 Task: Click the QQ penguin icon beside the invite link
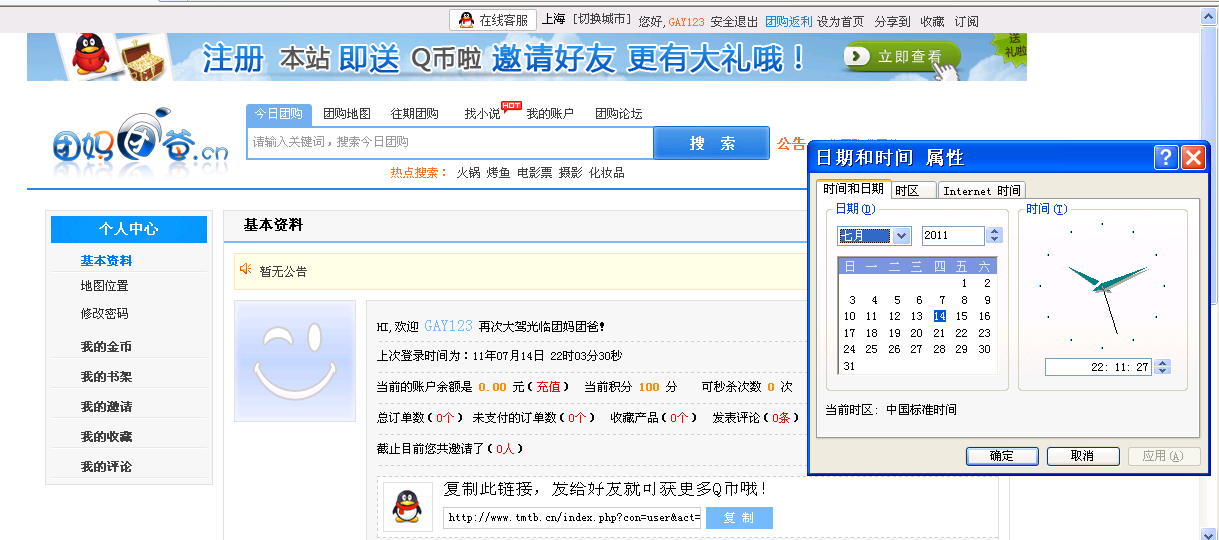coord(407,508)
